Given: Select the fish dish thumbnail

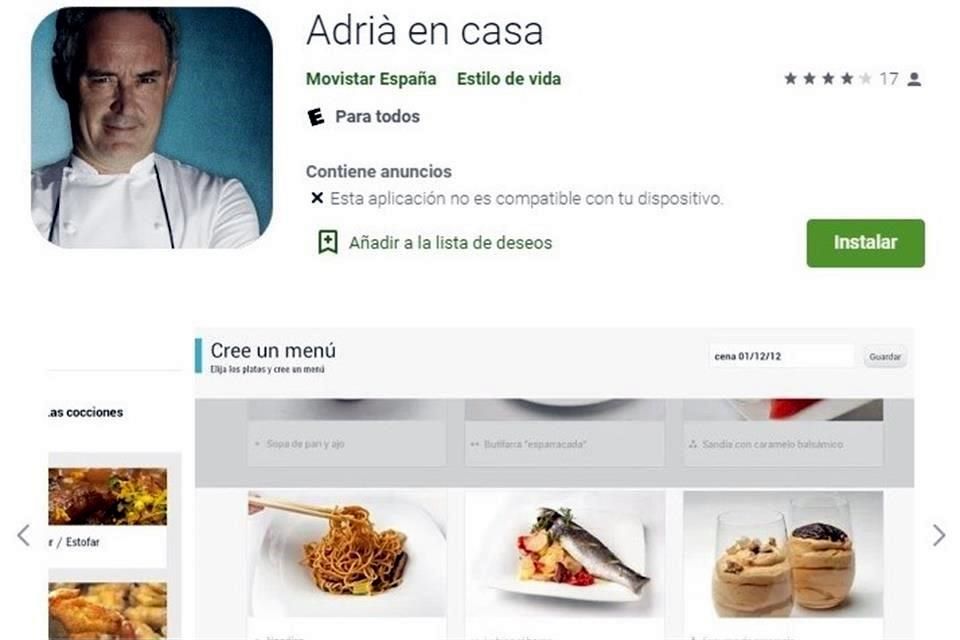Looking at the screenshot, I should pos(565,554).
